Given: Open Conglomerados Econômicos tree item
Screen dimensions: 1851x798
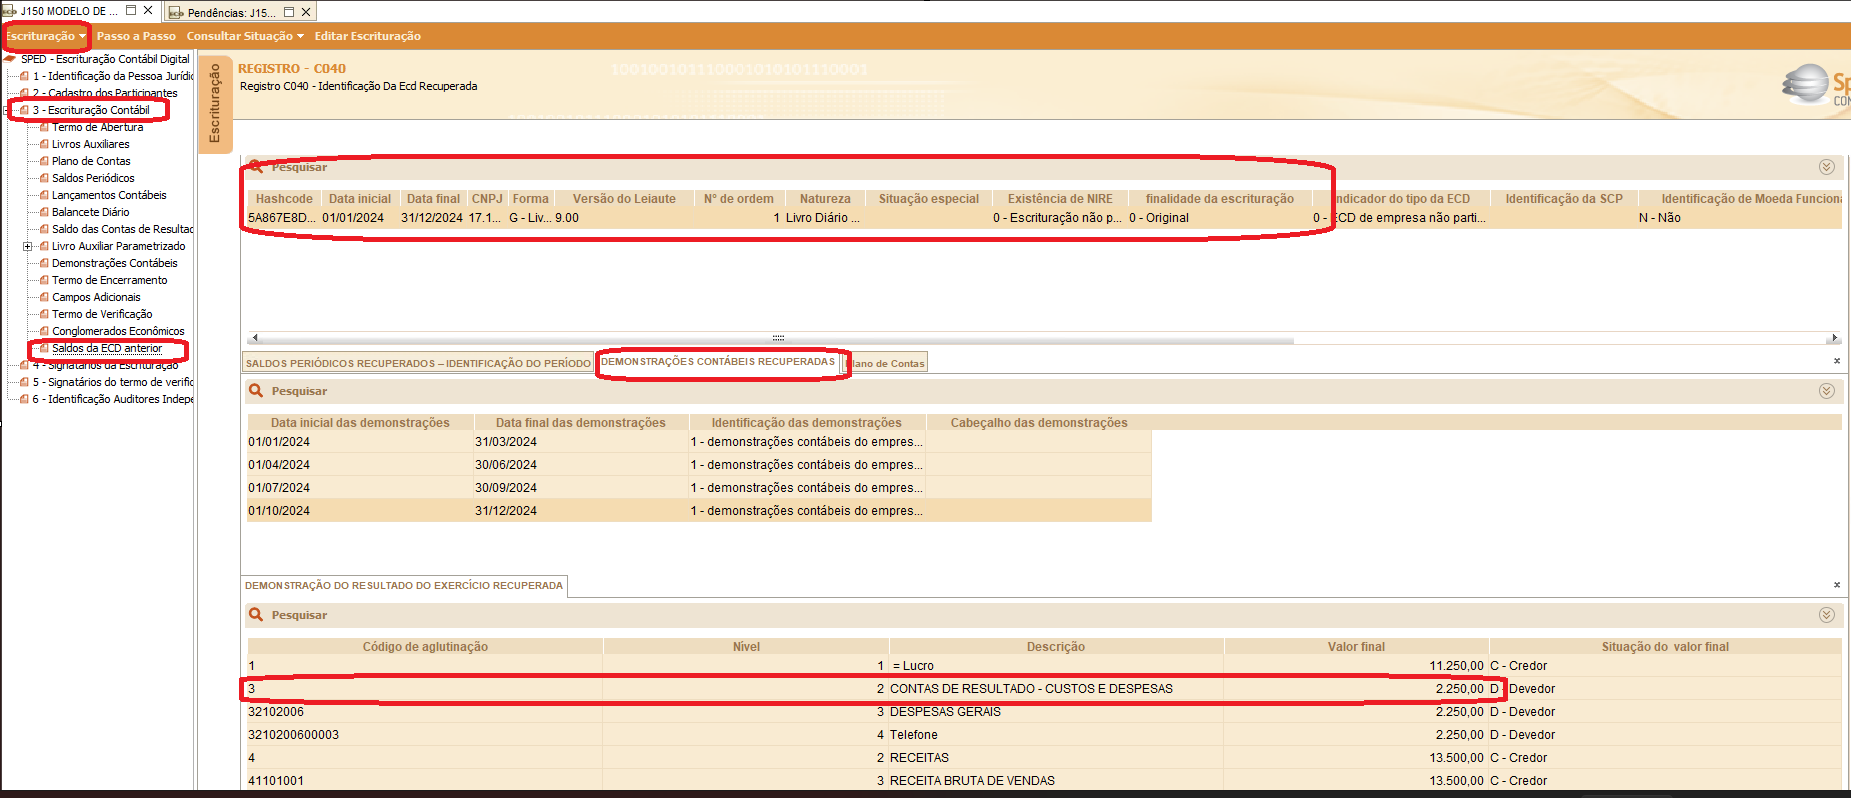Looking at the screenshot, I should 118,331.
